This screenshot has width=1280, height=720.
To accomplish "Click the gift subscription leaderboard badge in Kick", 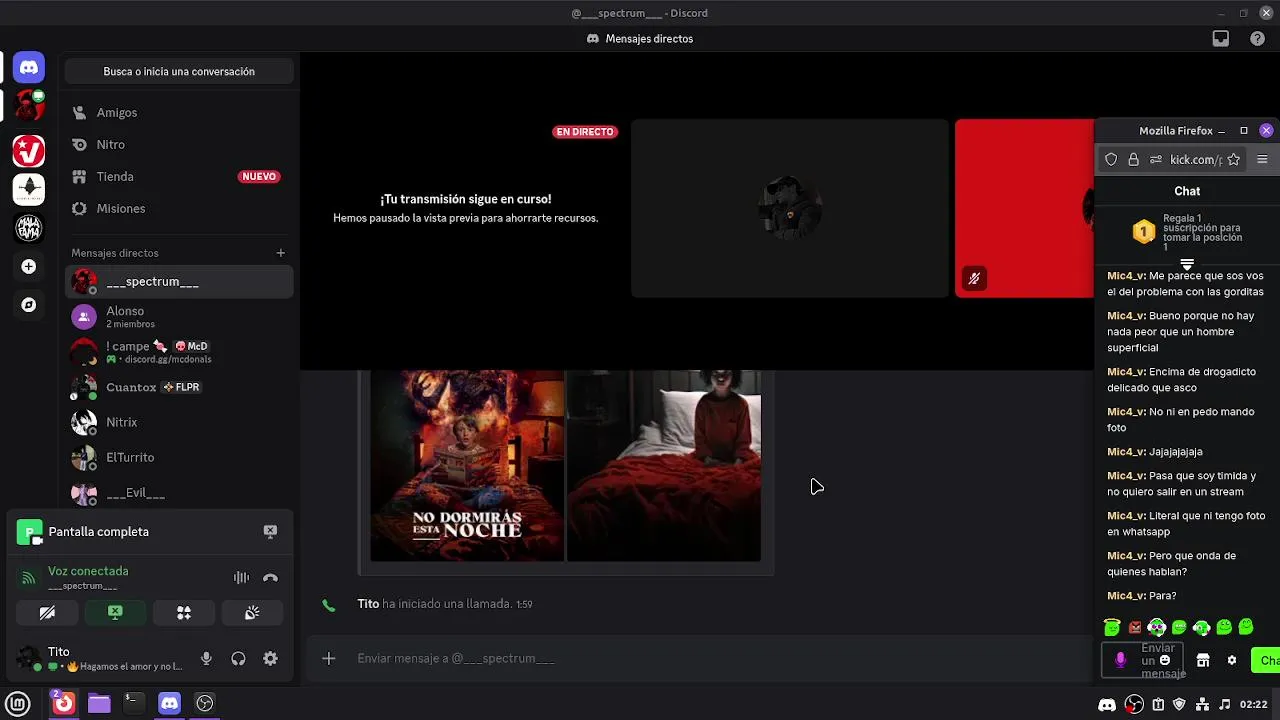I will pyautogui.click(x=1144, y=232).
